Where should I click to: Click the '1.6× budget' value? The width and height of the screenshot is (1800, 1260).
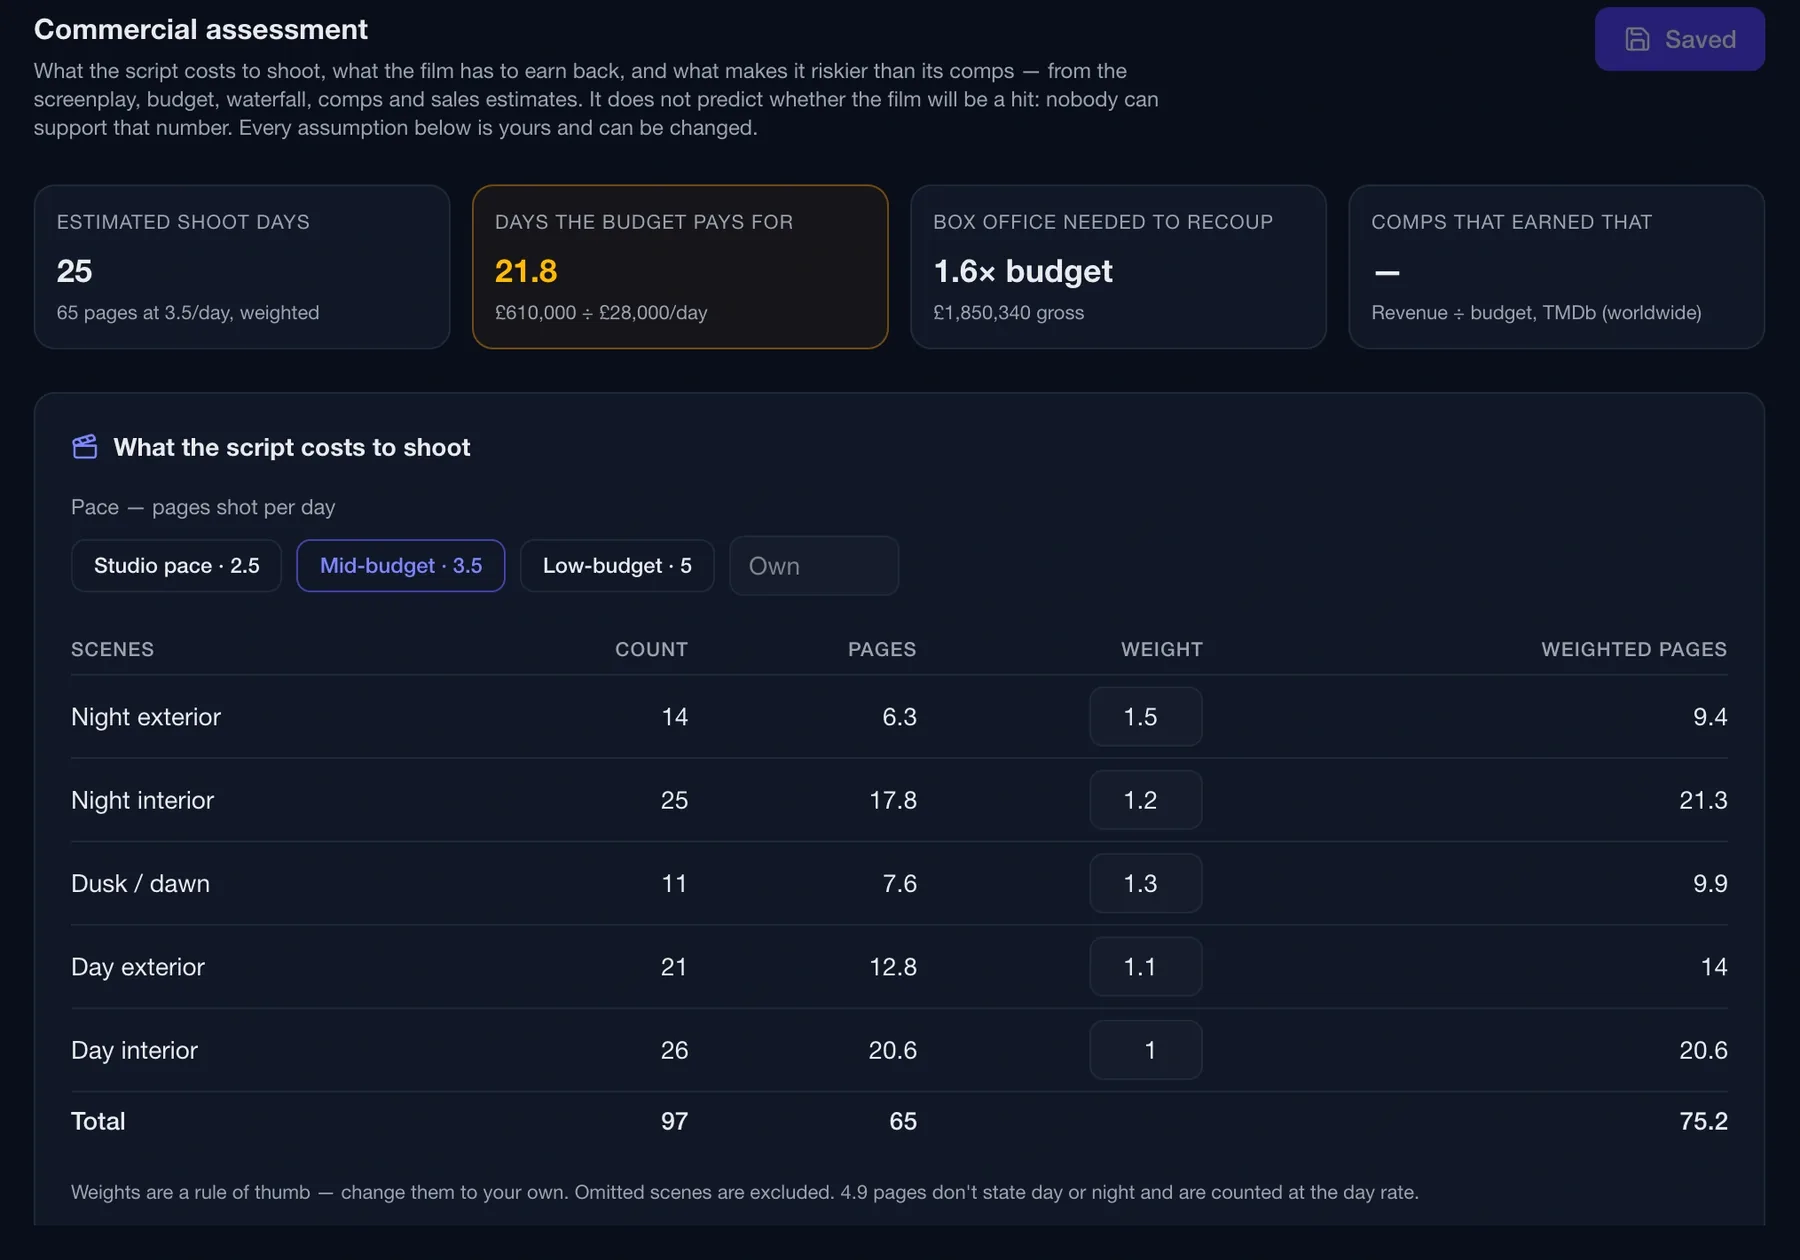coord(1022,271)
